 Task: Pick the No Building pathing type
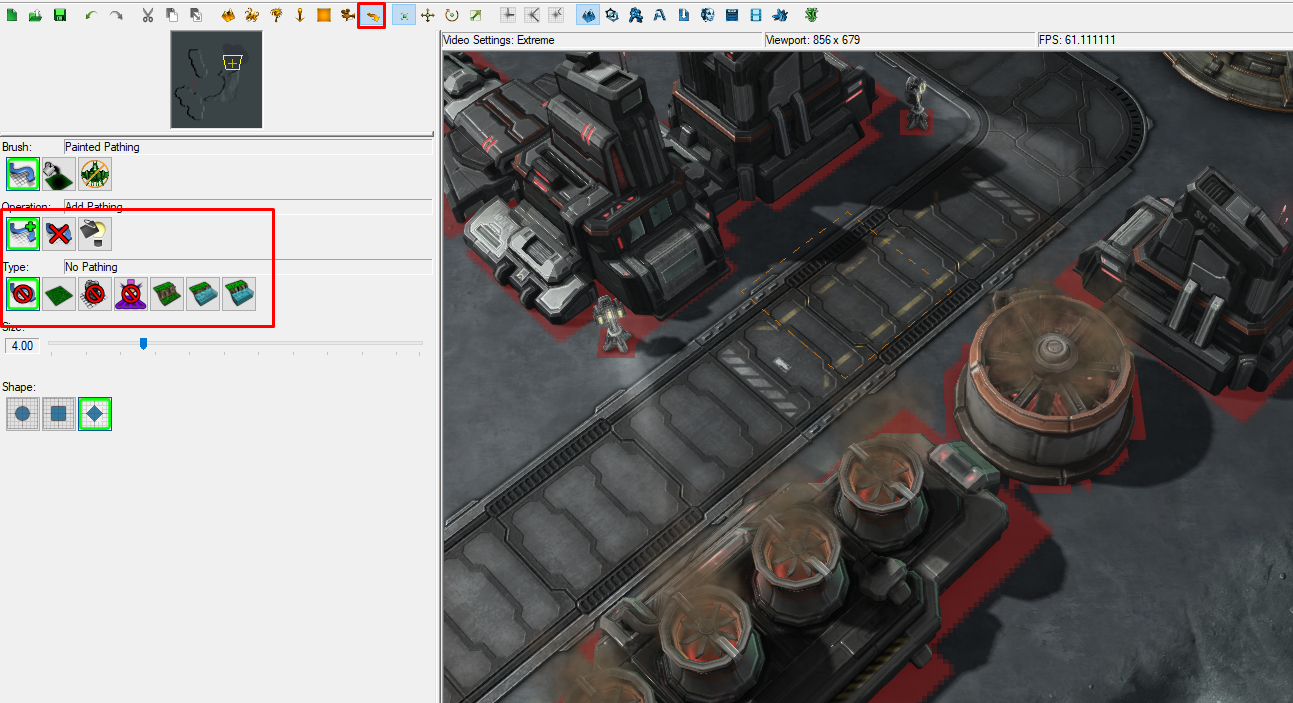click(x=95, y=294)
